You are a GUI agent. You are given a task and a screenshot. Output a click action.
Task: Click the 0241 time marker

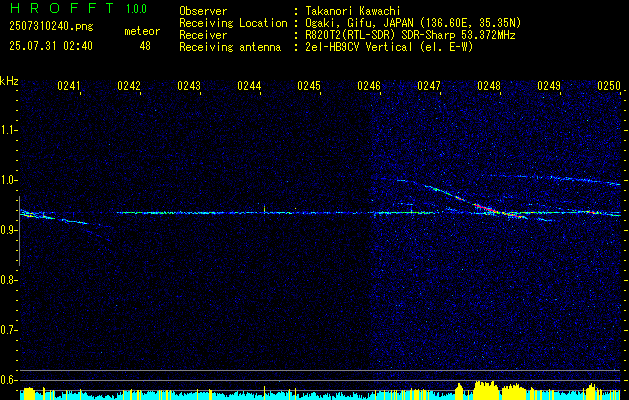pyautogui.click(x=69, y=85)
